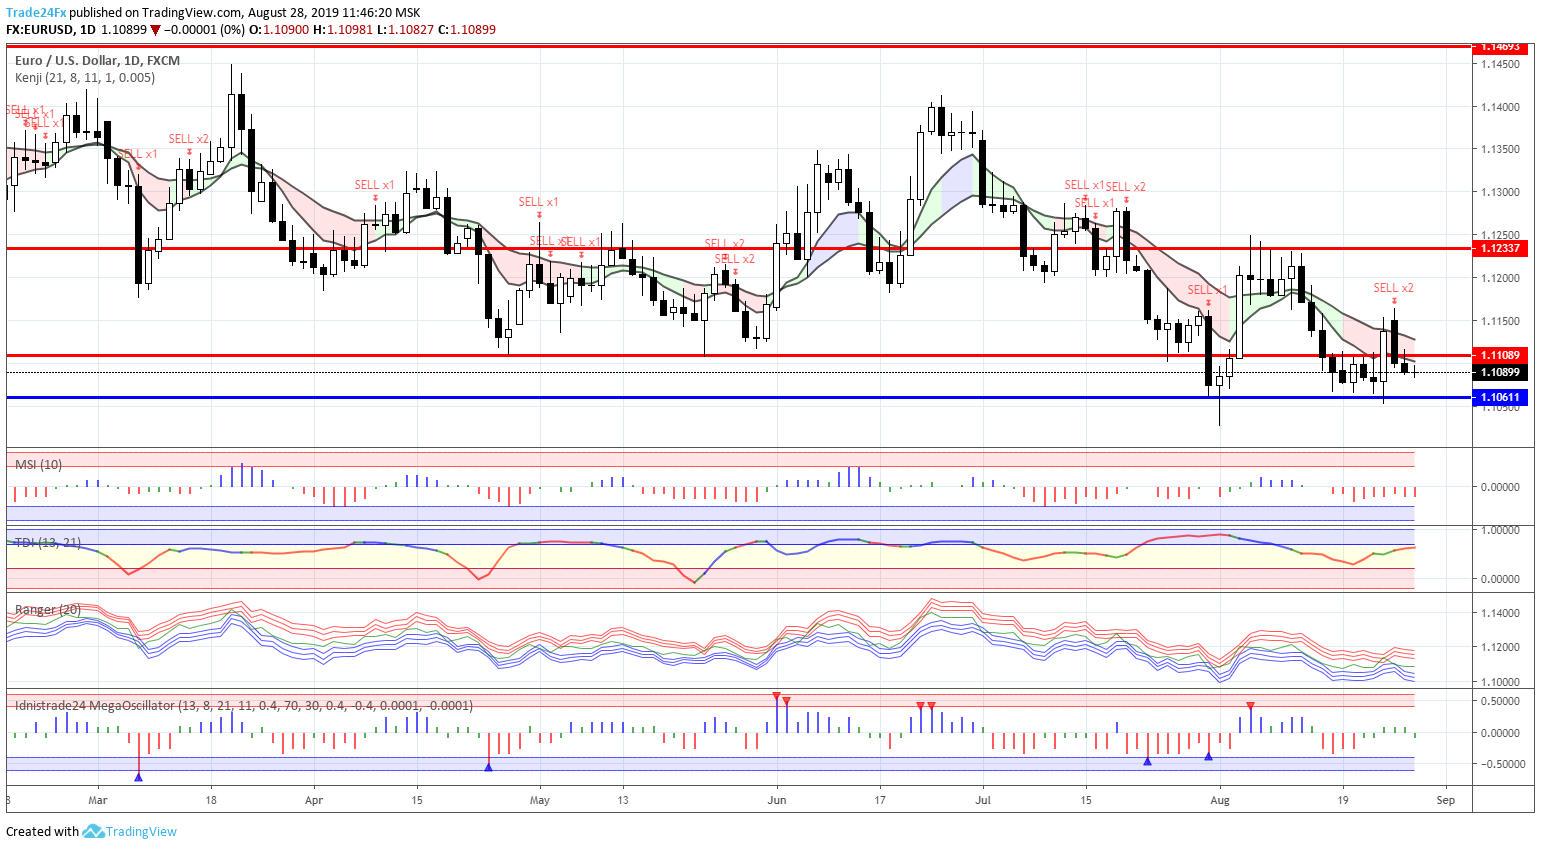This screenshot has height=849, width=1541.
Task: Click the first red down-triangle marker at June
Action: tap(776, 695)
